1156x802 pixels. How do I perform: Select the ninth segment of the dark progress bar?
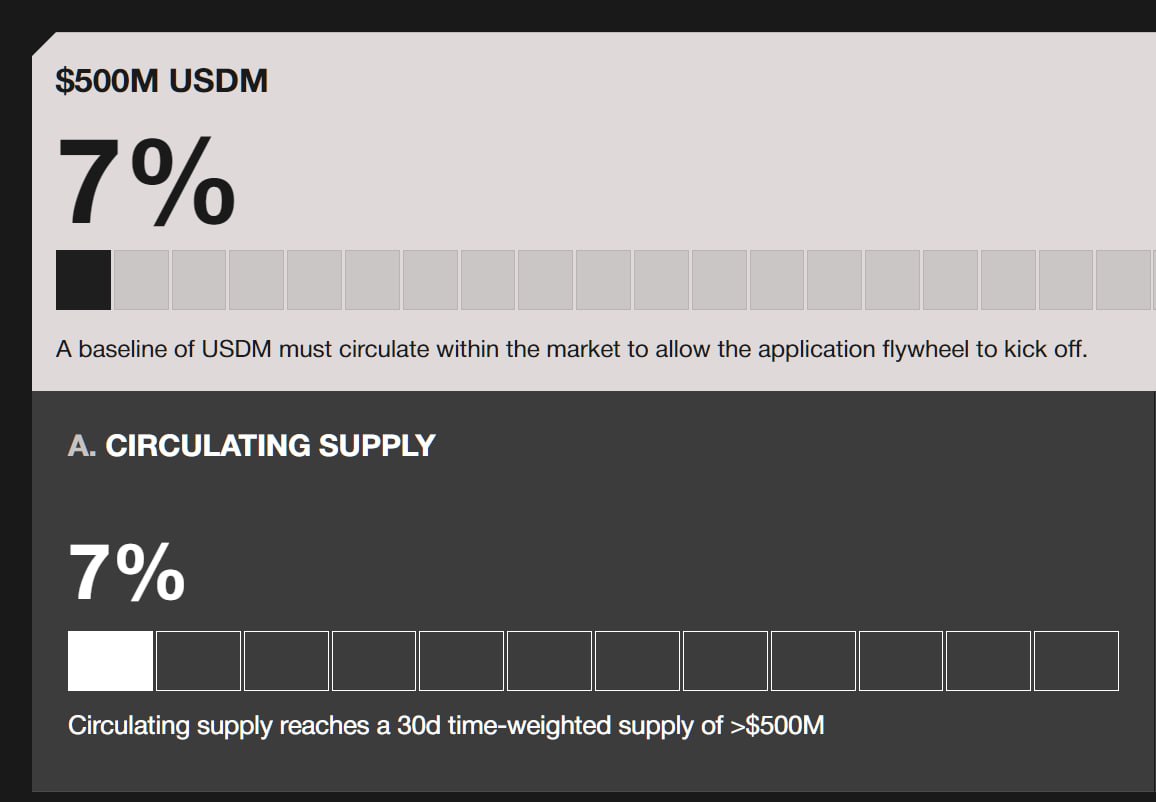click(813, 661)
